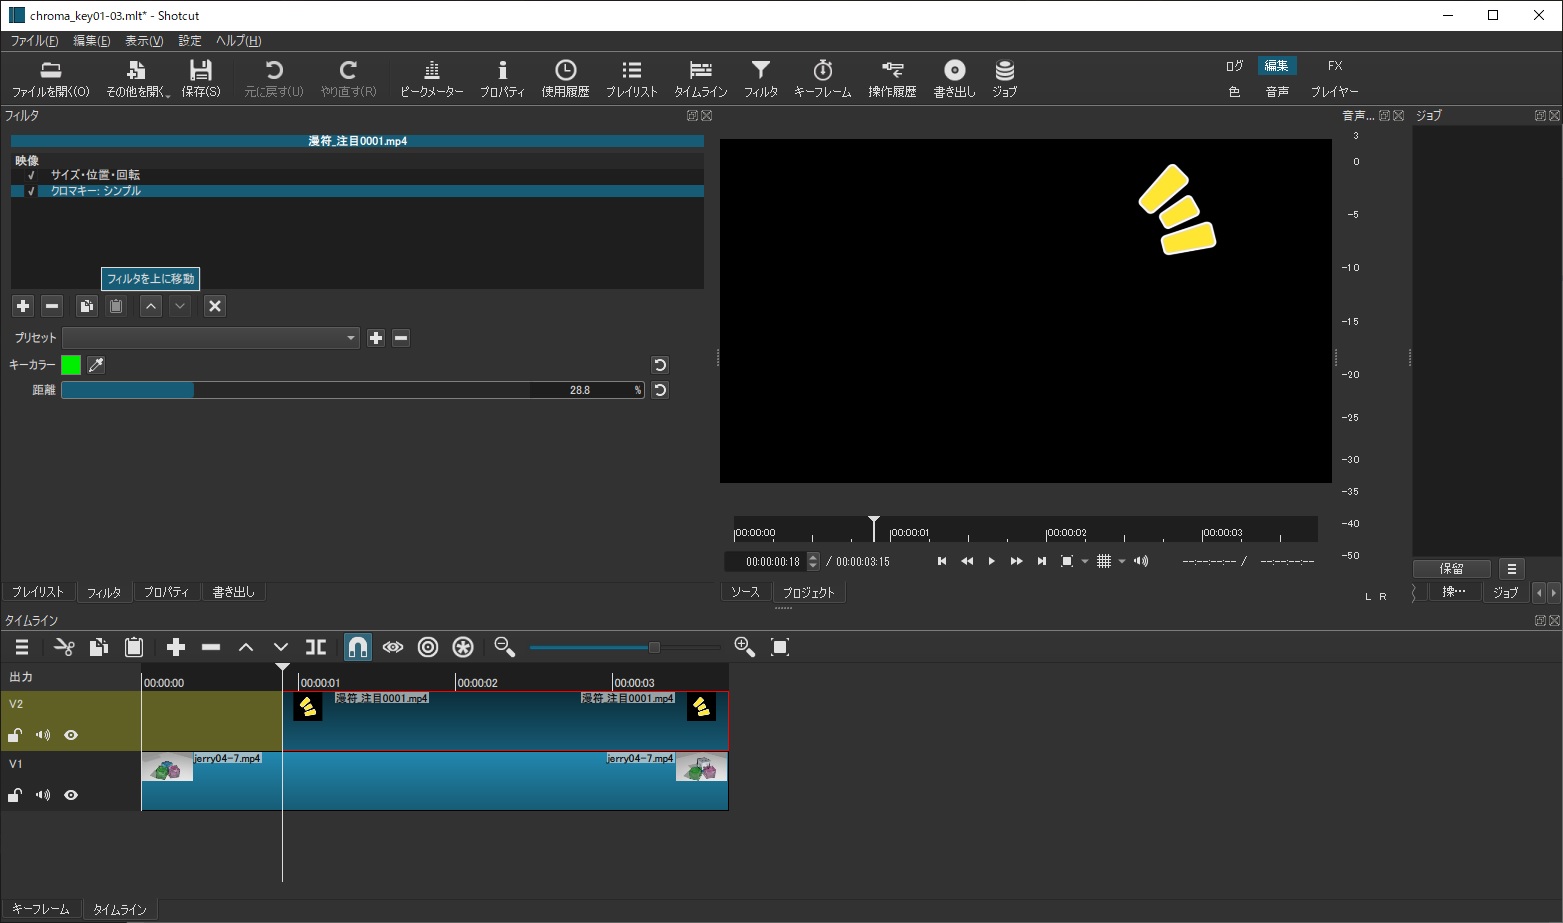Viewport: 1563px width, 923px height.
Task: Open the 使用履歴 (Recent) panel
Action: (566, 79)
